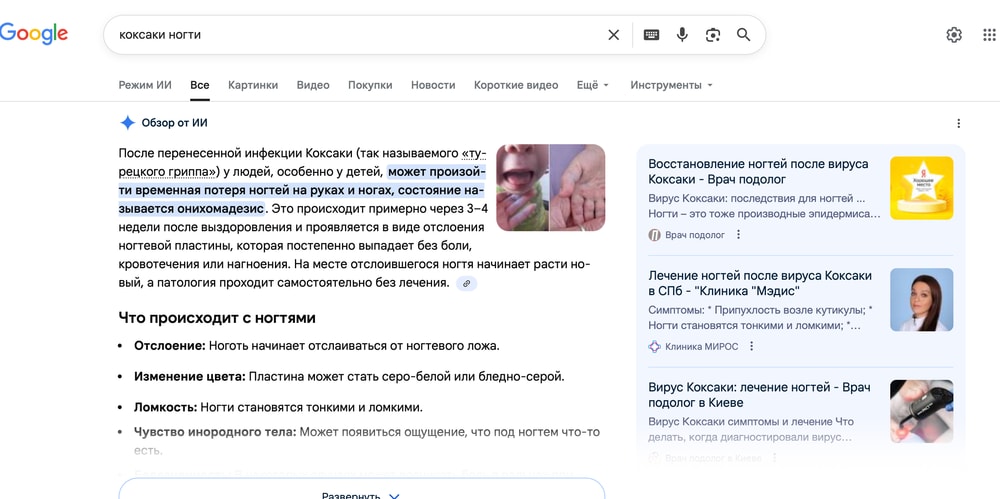Expand the Ещё dropdown
1000x499 pixels.
tap(592, 85)
